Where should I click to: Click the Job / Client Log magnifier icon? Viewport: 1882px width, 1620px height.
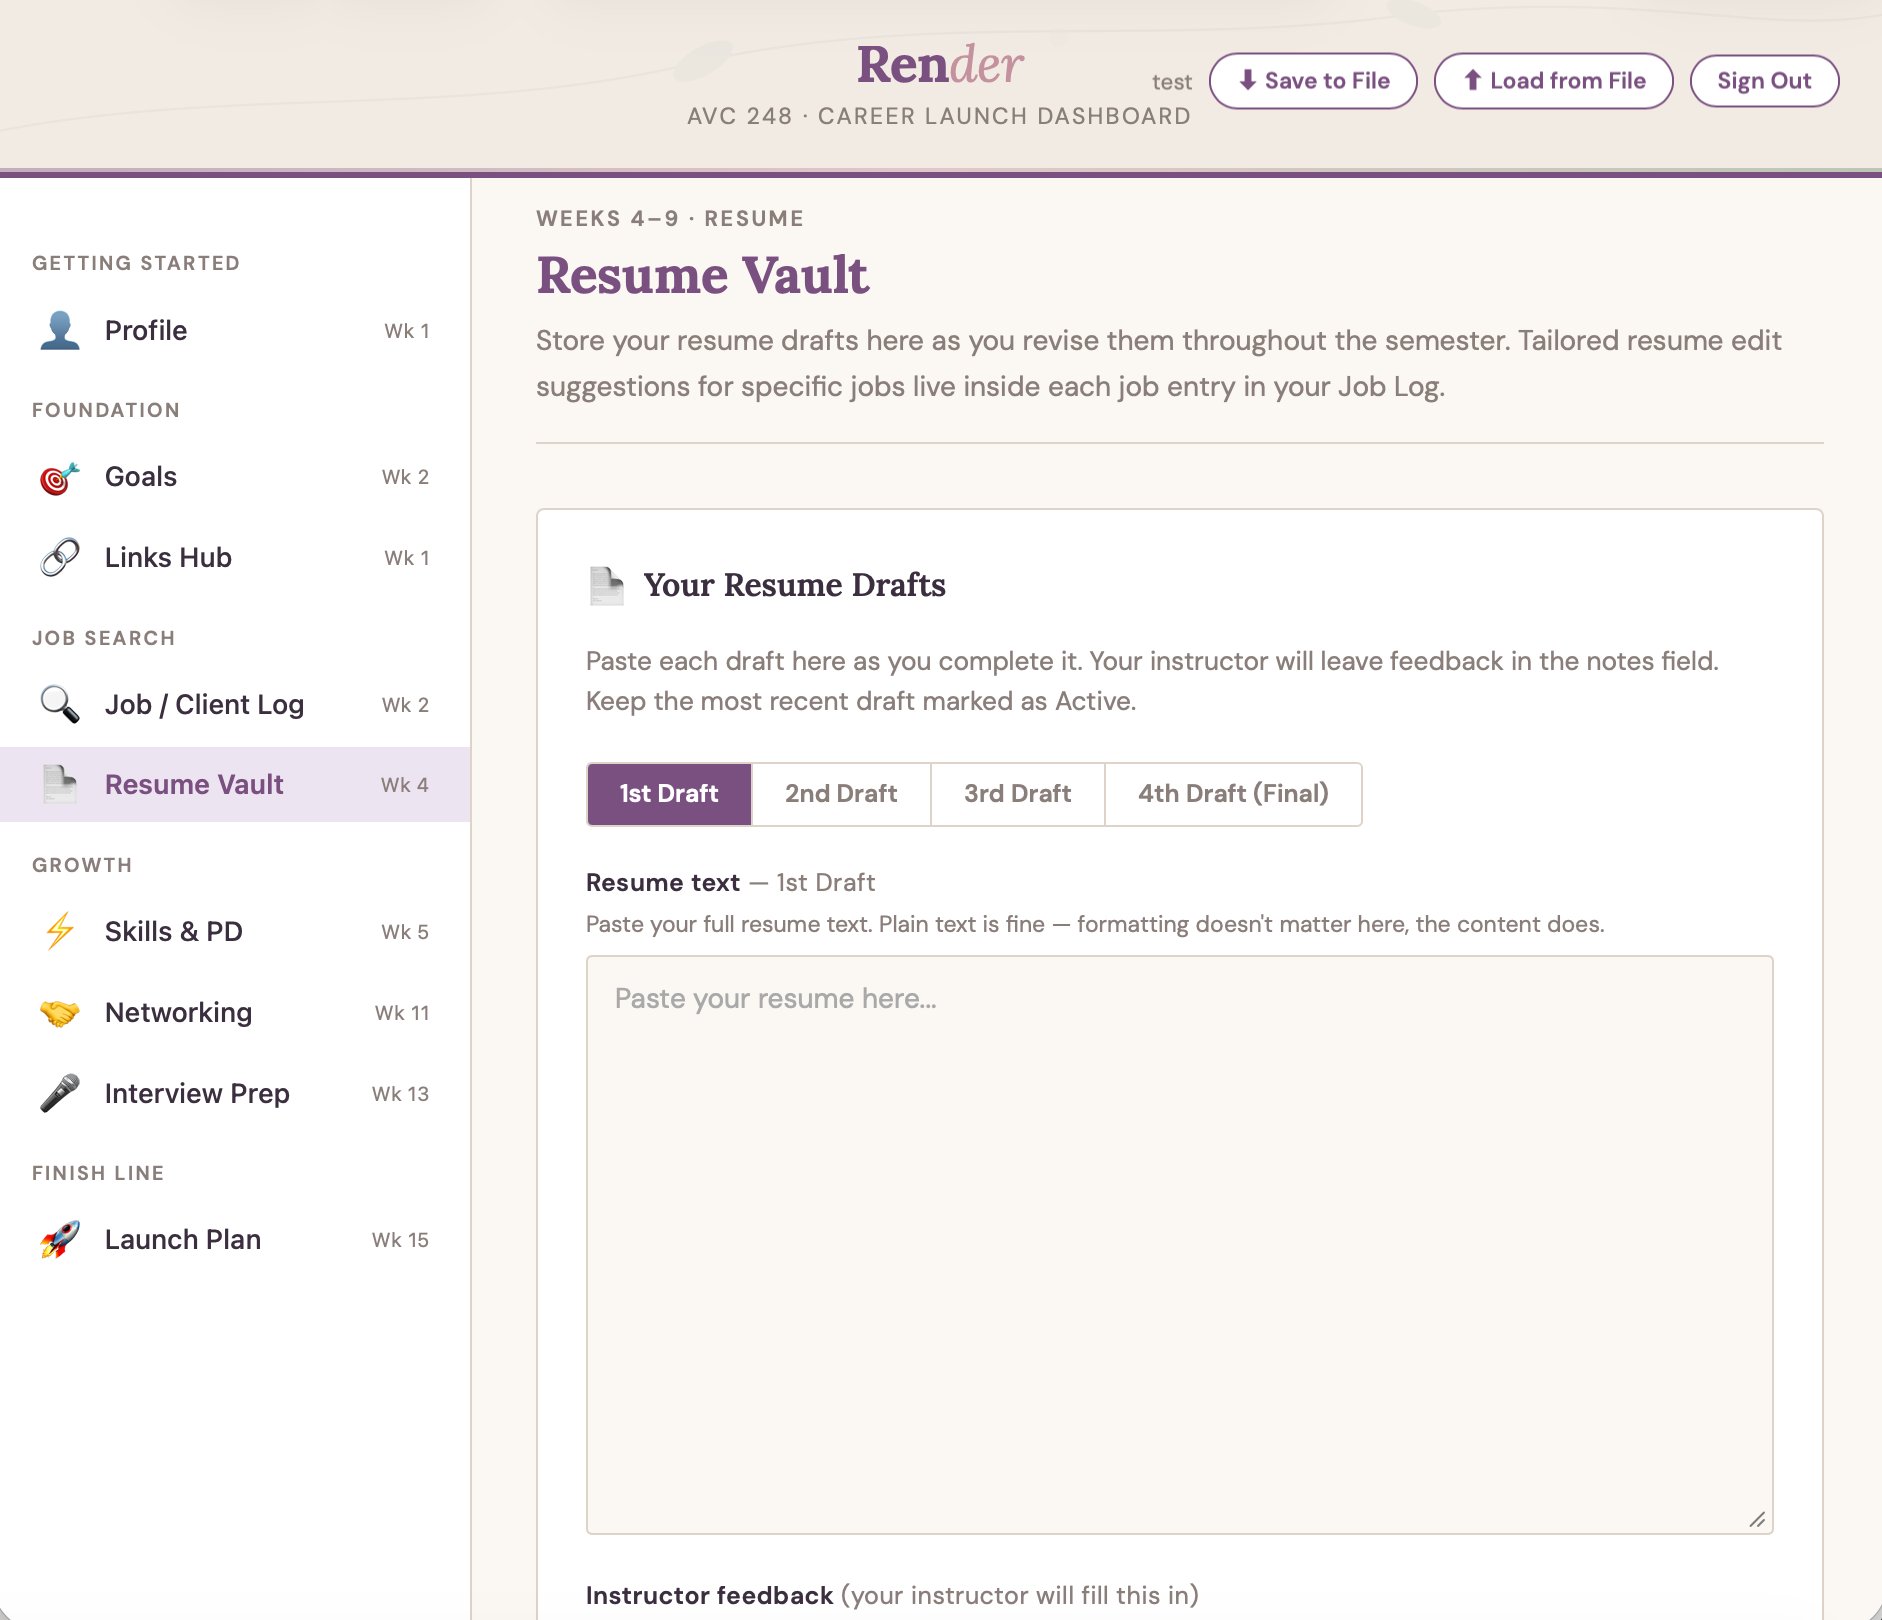click(x=60, y=705)
